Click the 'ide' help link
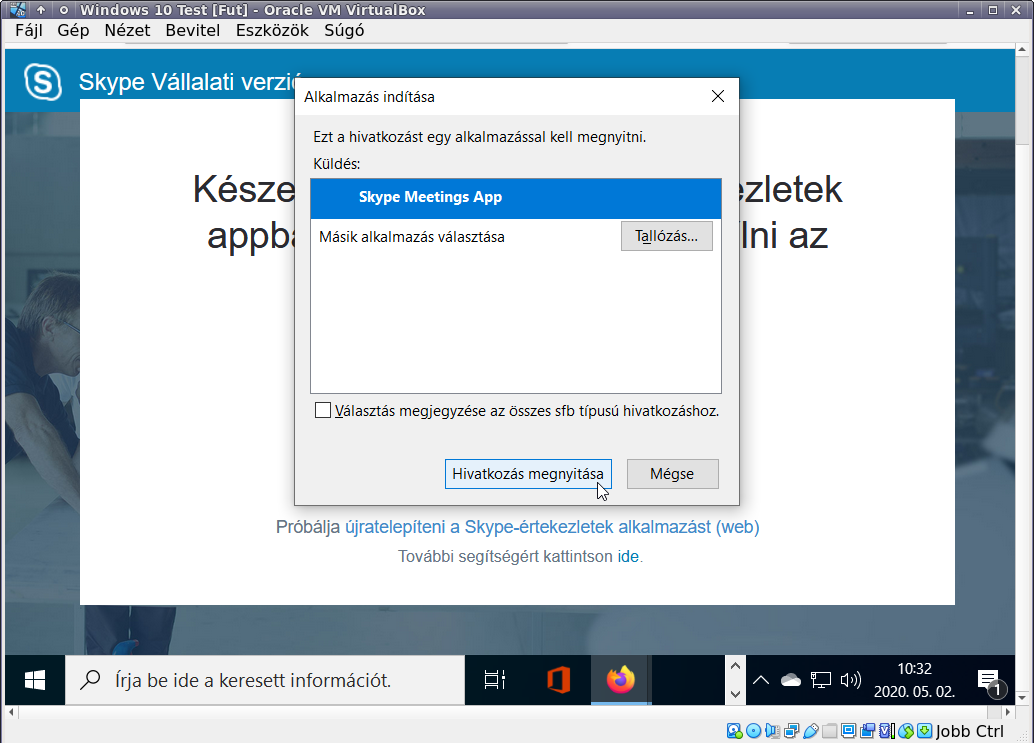This screenshot has height=743, width=1034. tap(628, 556)
